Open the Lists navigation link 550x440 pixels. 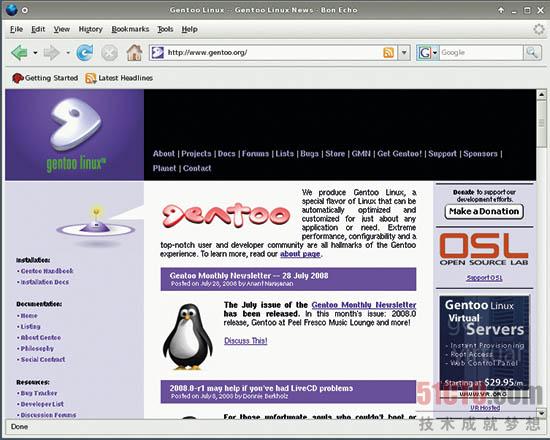click(284, 154)
